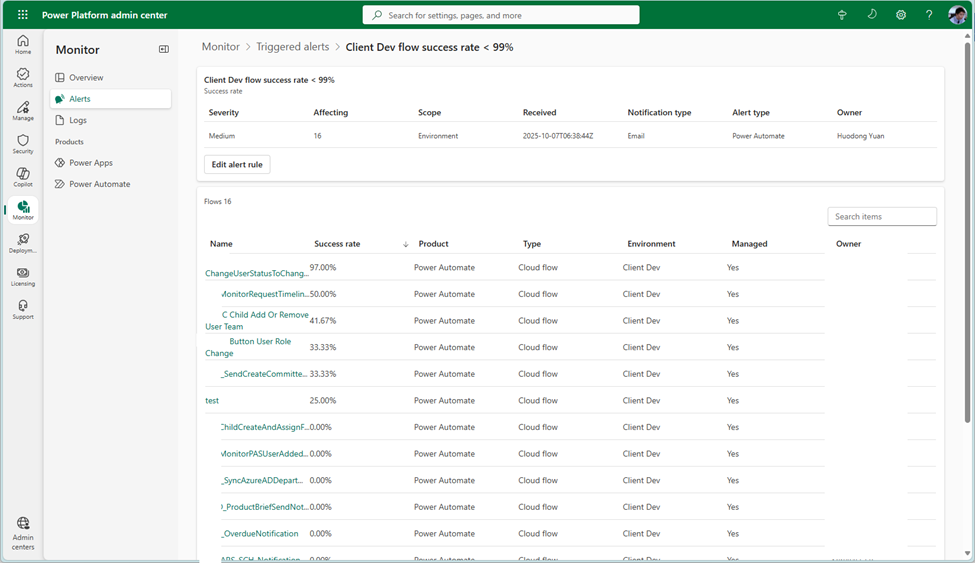
Task: Click the Product column header
Action: (x=433, y=244)
